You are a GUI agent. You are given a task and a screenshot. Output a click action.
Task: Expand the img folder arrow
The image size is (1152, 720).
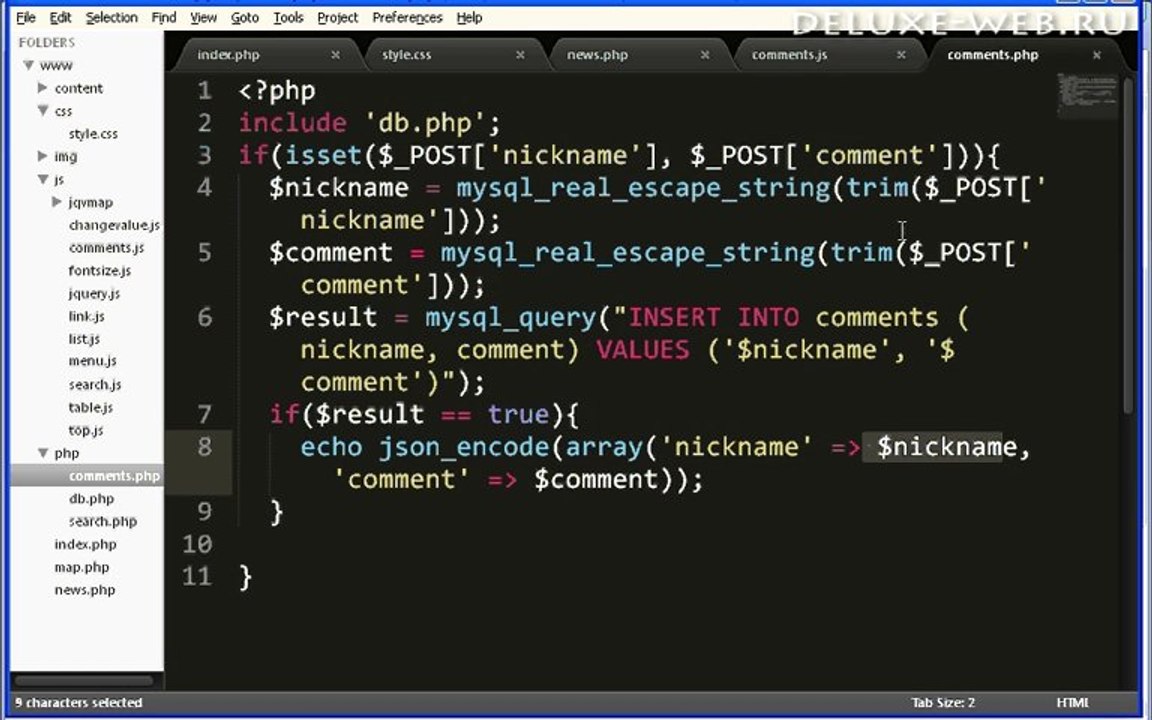43,156
